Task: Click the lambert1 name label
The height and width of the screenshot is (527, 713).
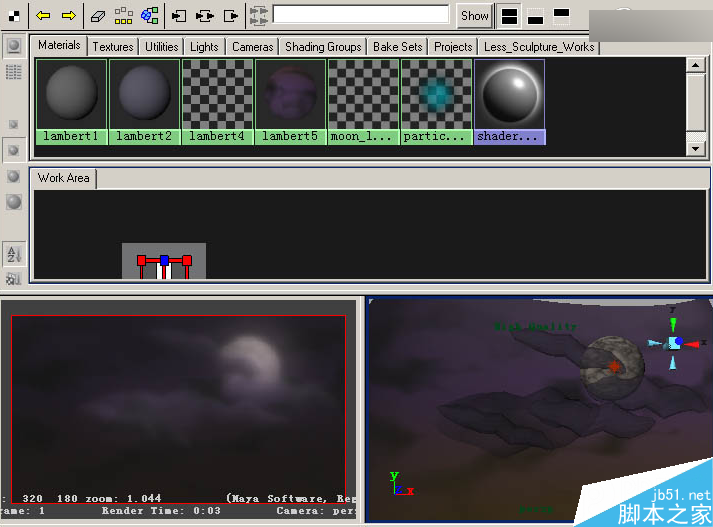Action: tap(71, 136)
